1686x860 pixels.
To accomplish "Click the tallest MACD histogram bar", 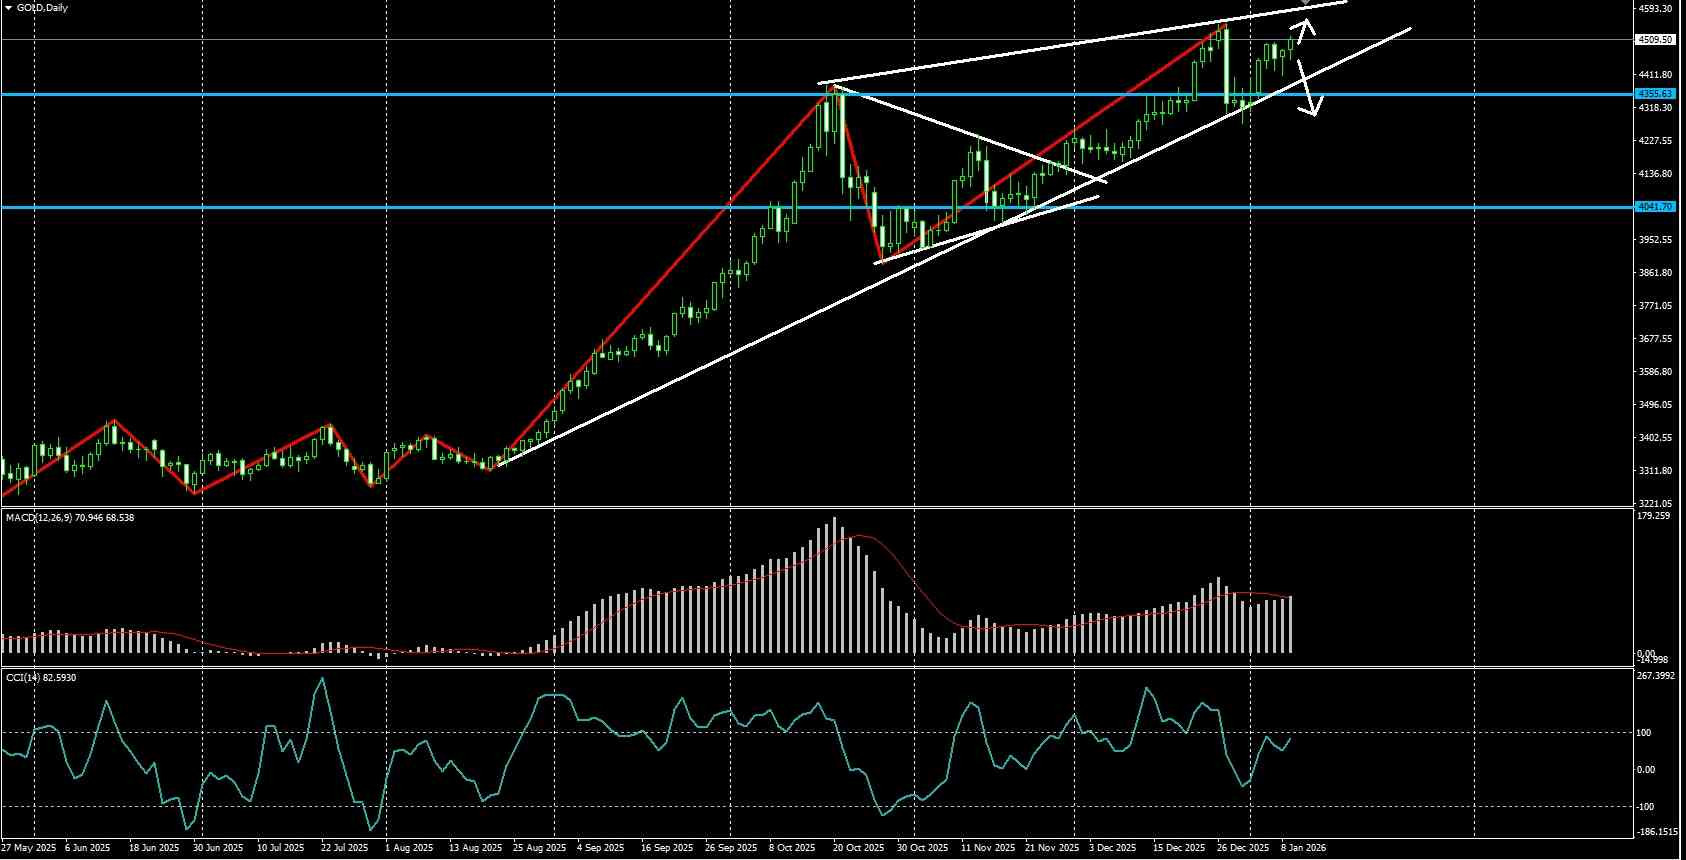I will click(834, 585).
